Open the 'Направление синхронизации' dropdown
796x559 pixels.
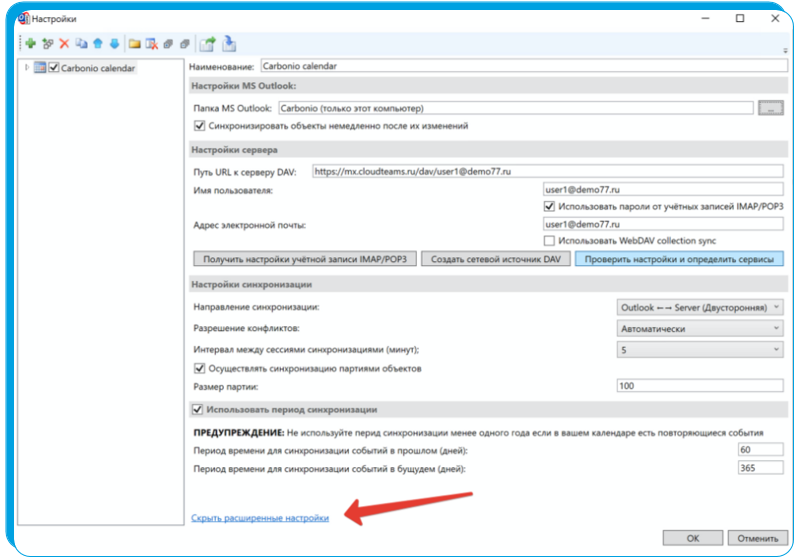tap(700, 308)
